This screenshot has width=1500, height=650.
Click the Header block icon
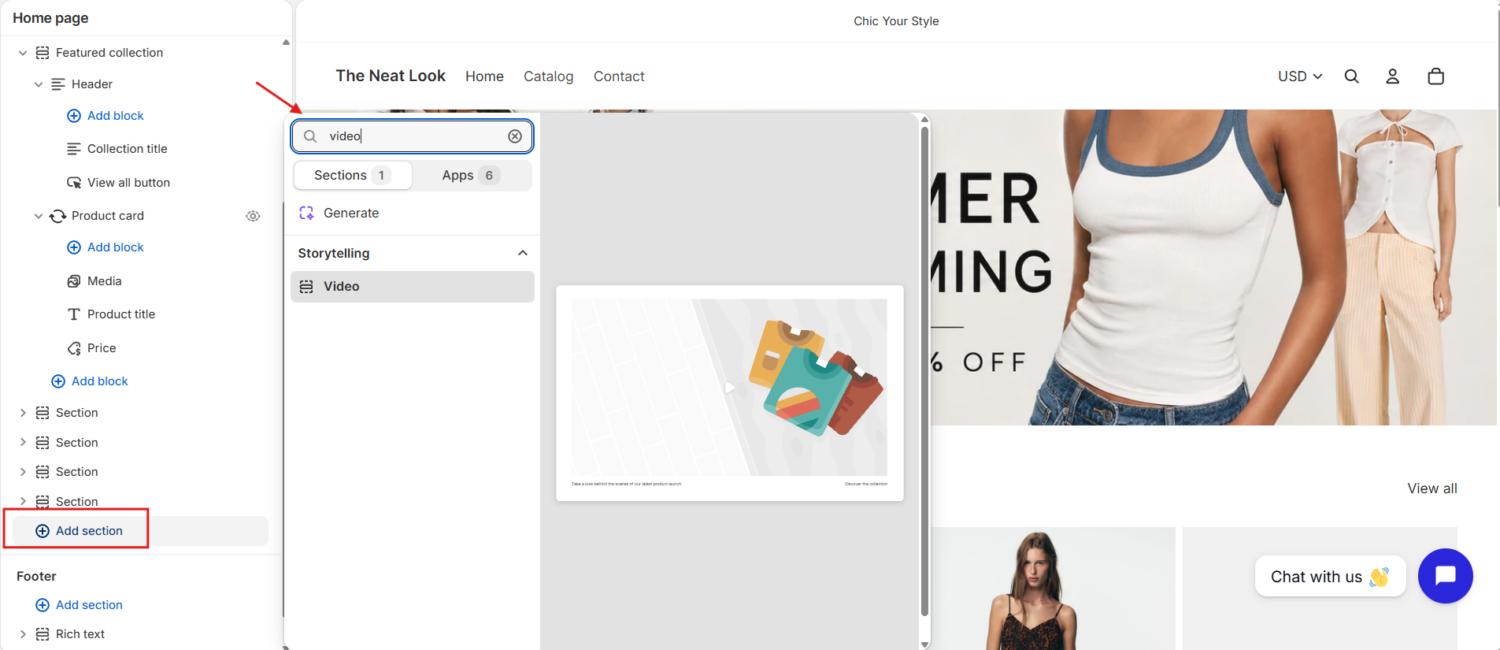(x=58, y=84)
